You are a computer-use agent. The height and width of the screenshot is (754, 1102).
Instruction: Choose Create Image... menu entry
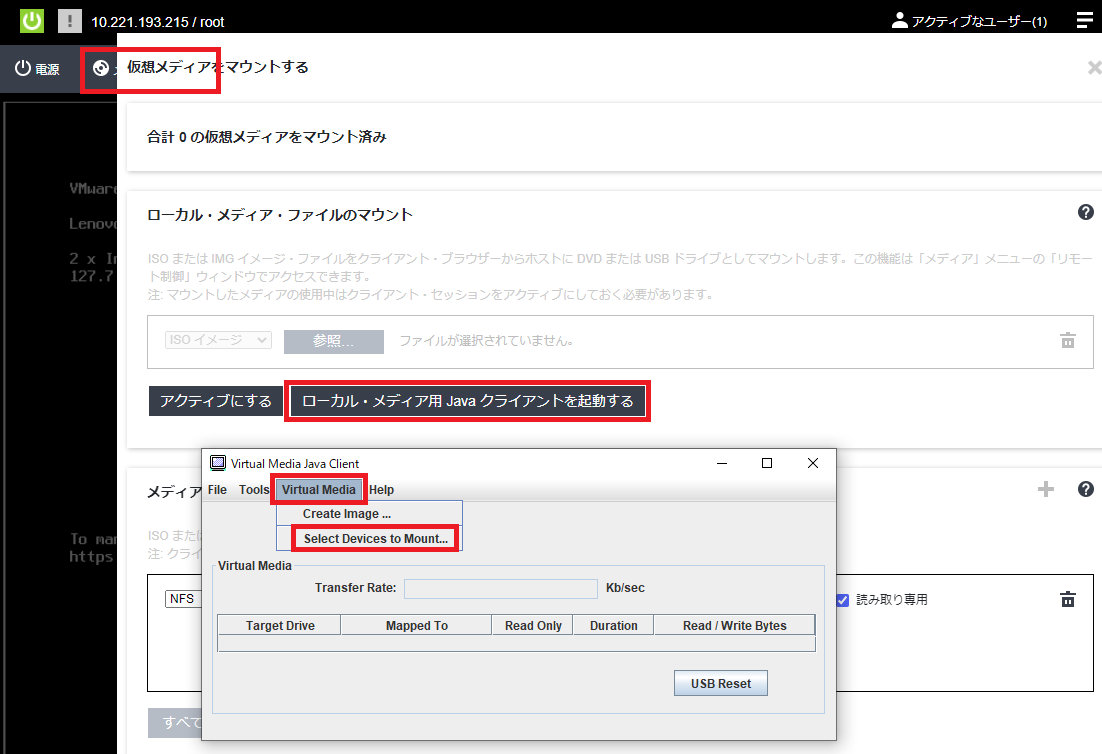[370, 514]
